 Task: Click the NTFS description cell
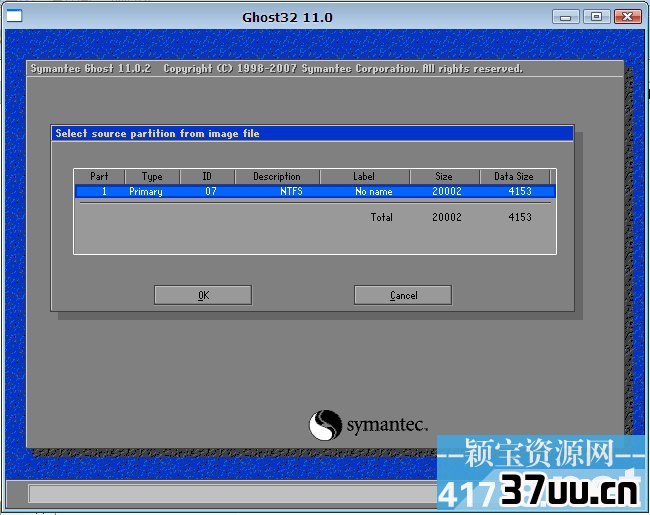pyautogui.click(x=291, y=191)
